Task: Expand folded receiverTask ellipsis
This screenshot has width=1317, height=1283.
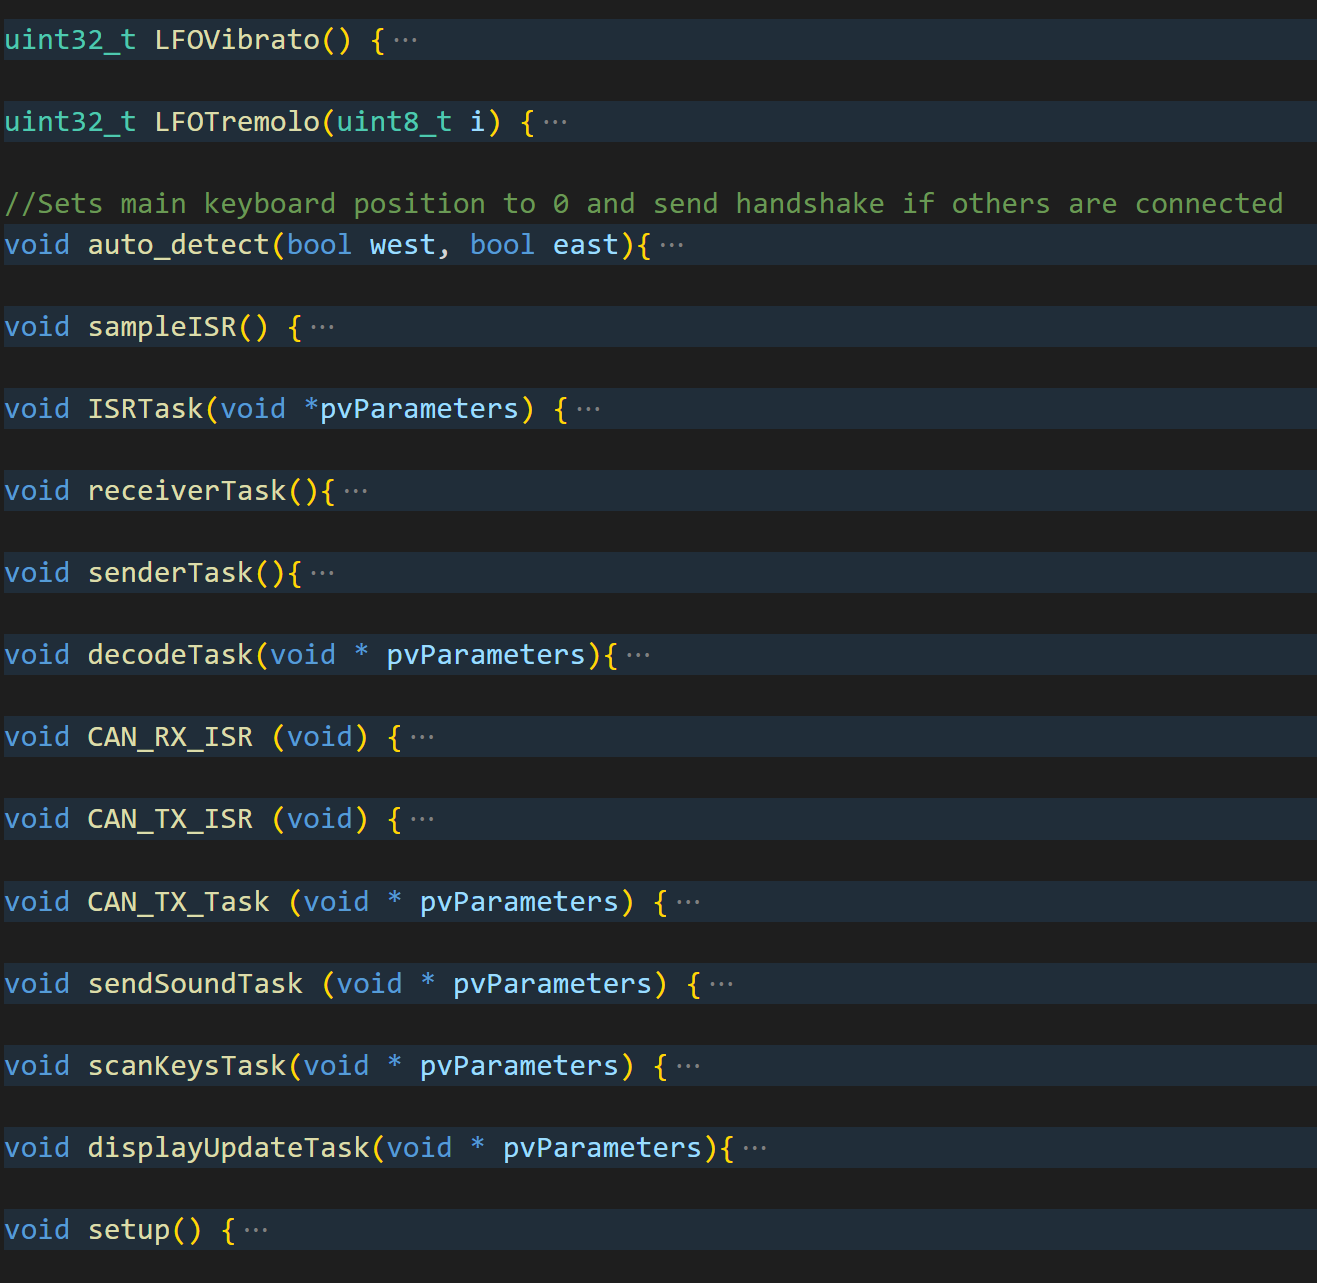Action: point(355,492)
